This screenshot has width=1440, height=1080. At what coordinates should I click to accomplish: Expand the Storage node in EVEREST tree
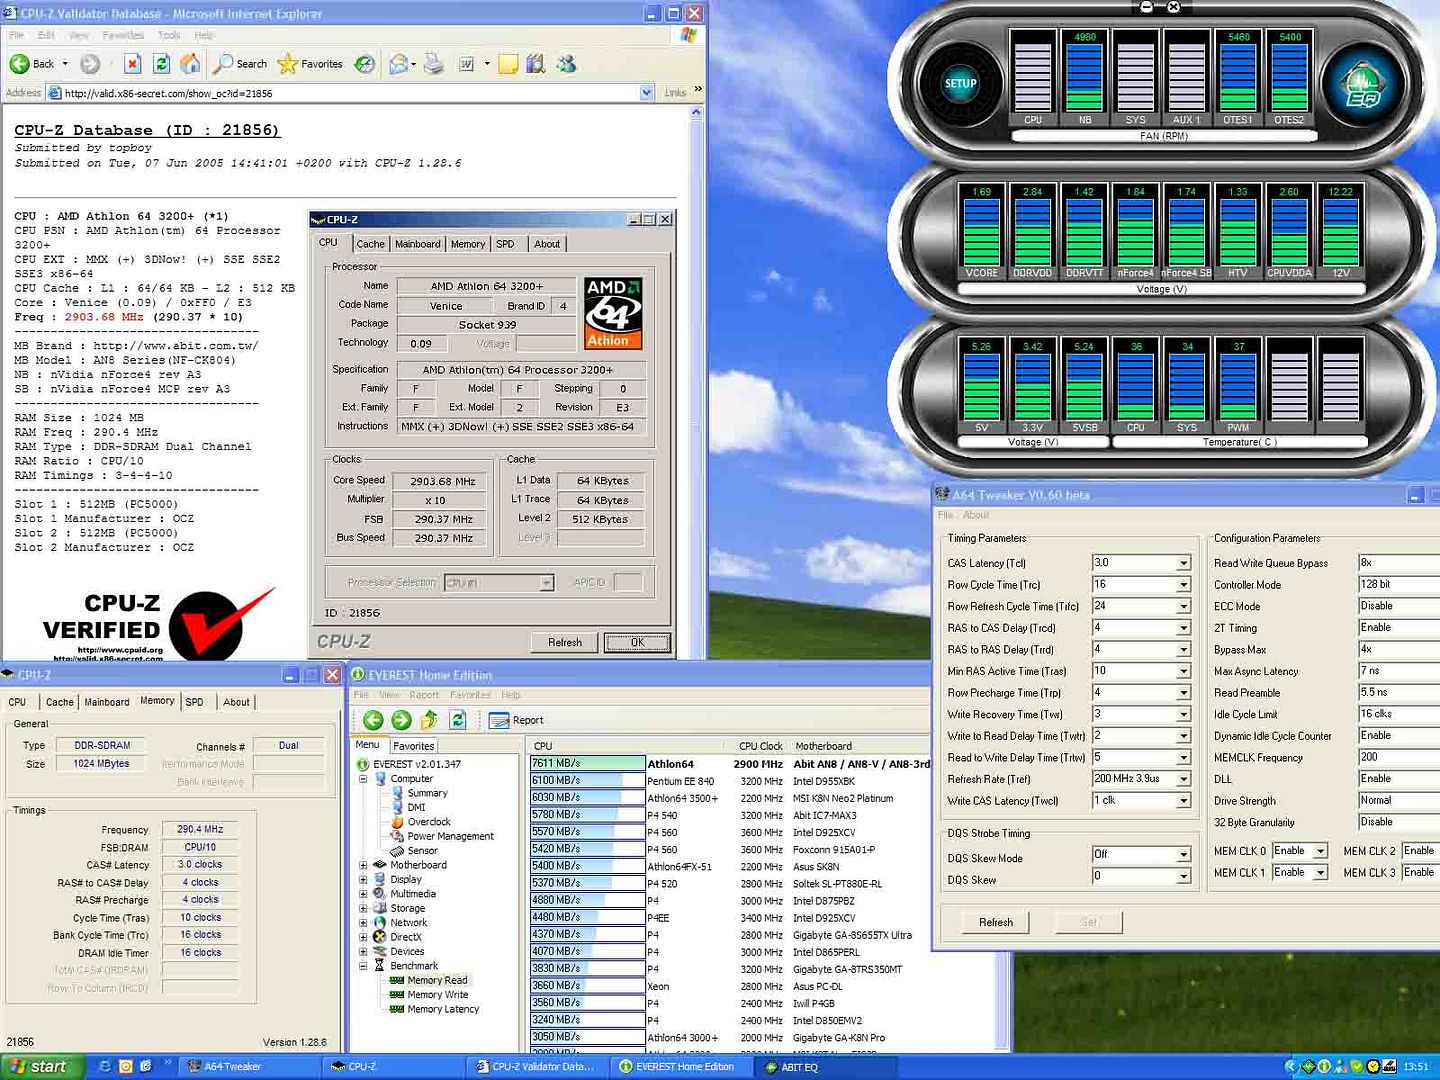(363, 908)
